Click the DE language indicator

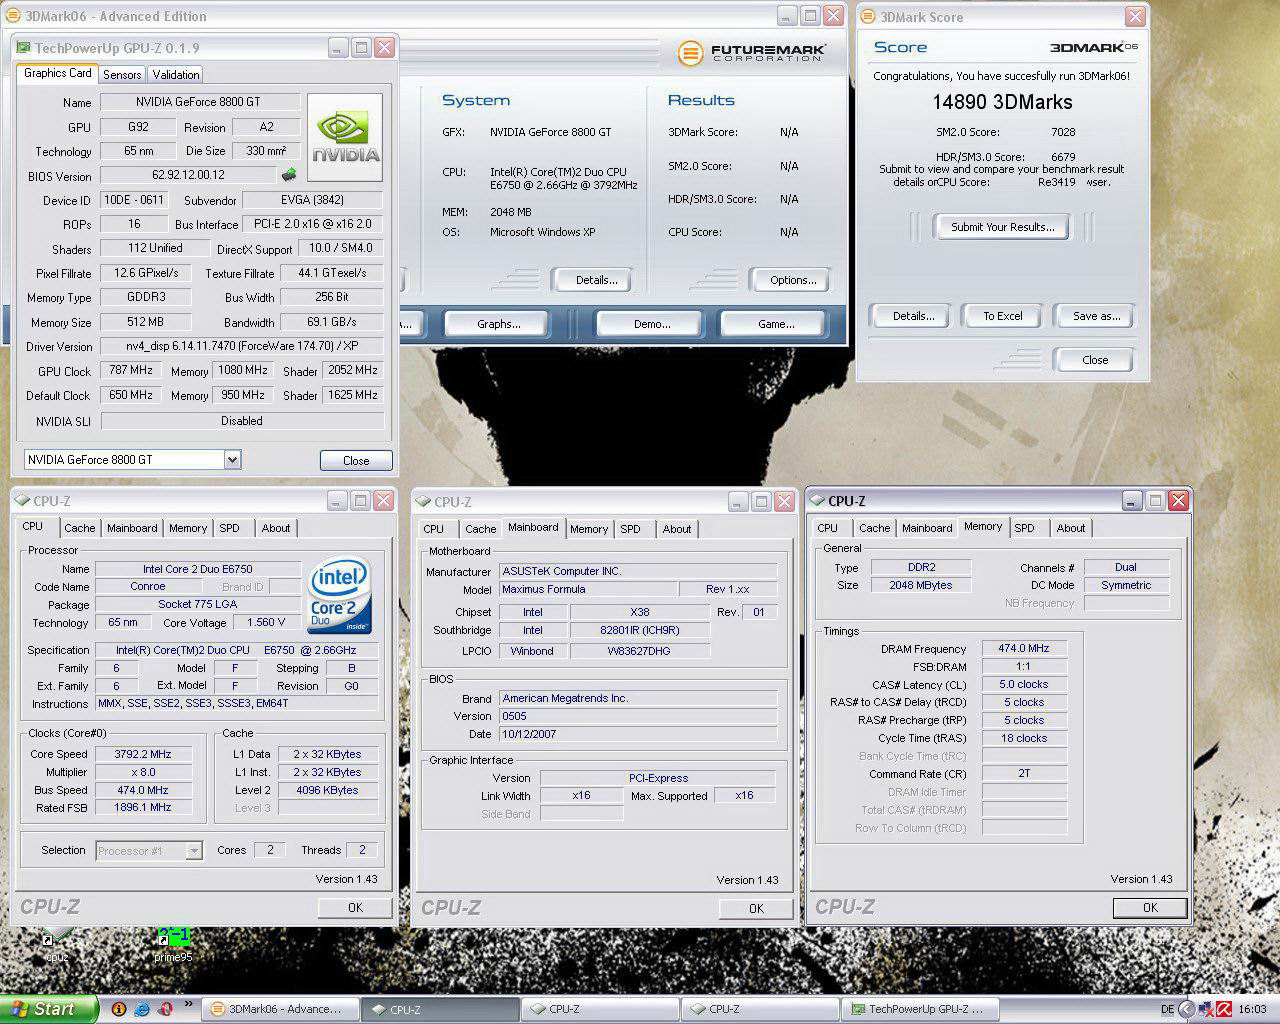click(x=1167, y=1009)
